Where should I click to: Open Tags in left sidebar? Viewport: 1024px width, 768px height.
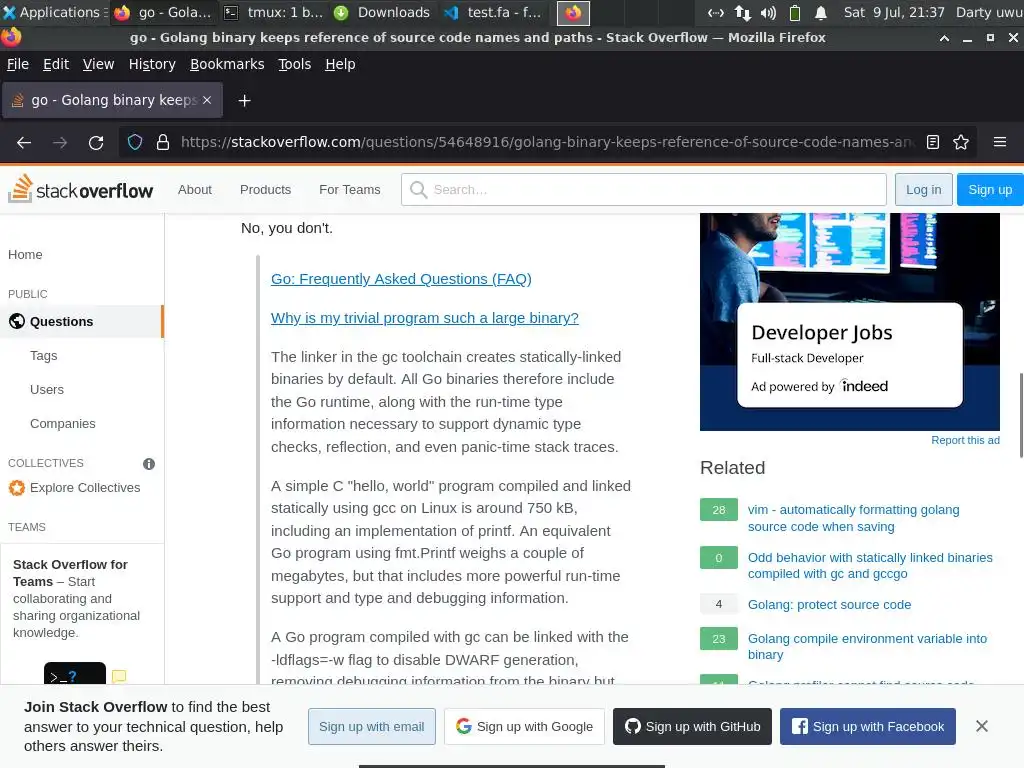(x=44, y=355)
